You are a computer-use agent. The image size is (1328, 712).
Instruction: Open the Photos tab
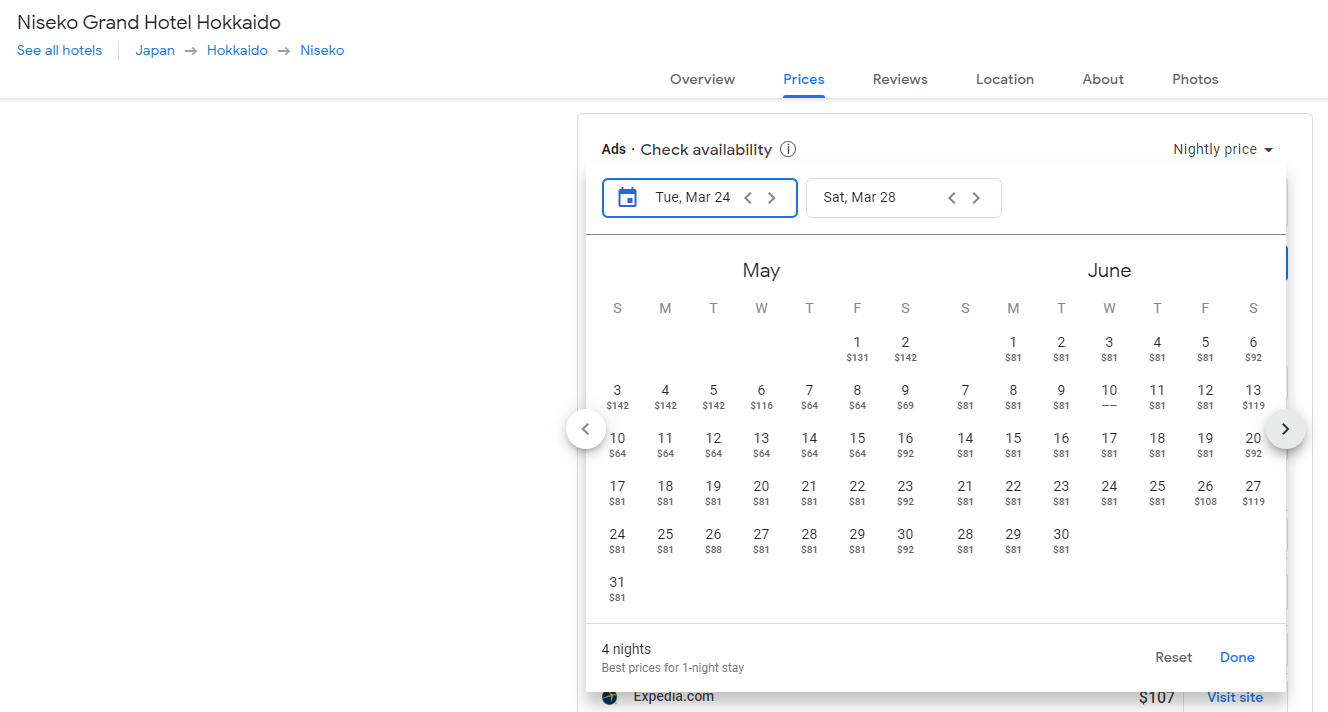pos(1195,80)
